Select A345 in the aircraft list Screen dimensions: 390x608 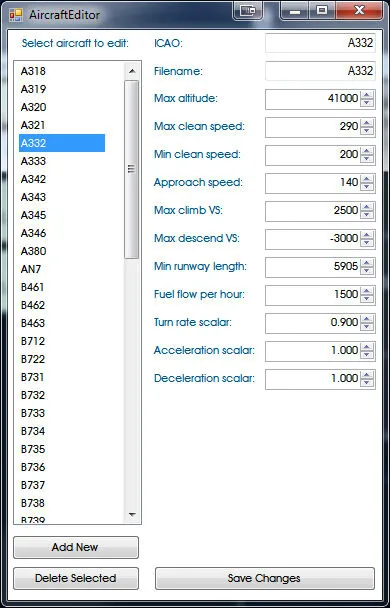click(62, 215)
